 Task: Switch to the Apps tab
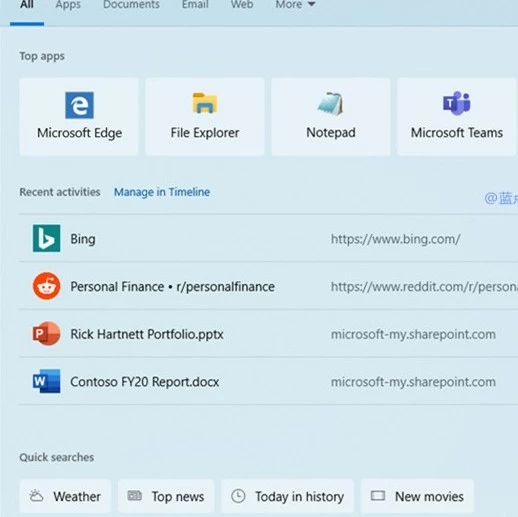click(x=68, y=5)
